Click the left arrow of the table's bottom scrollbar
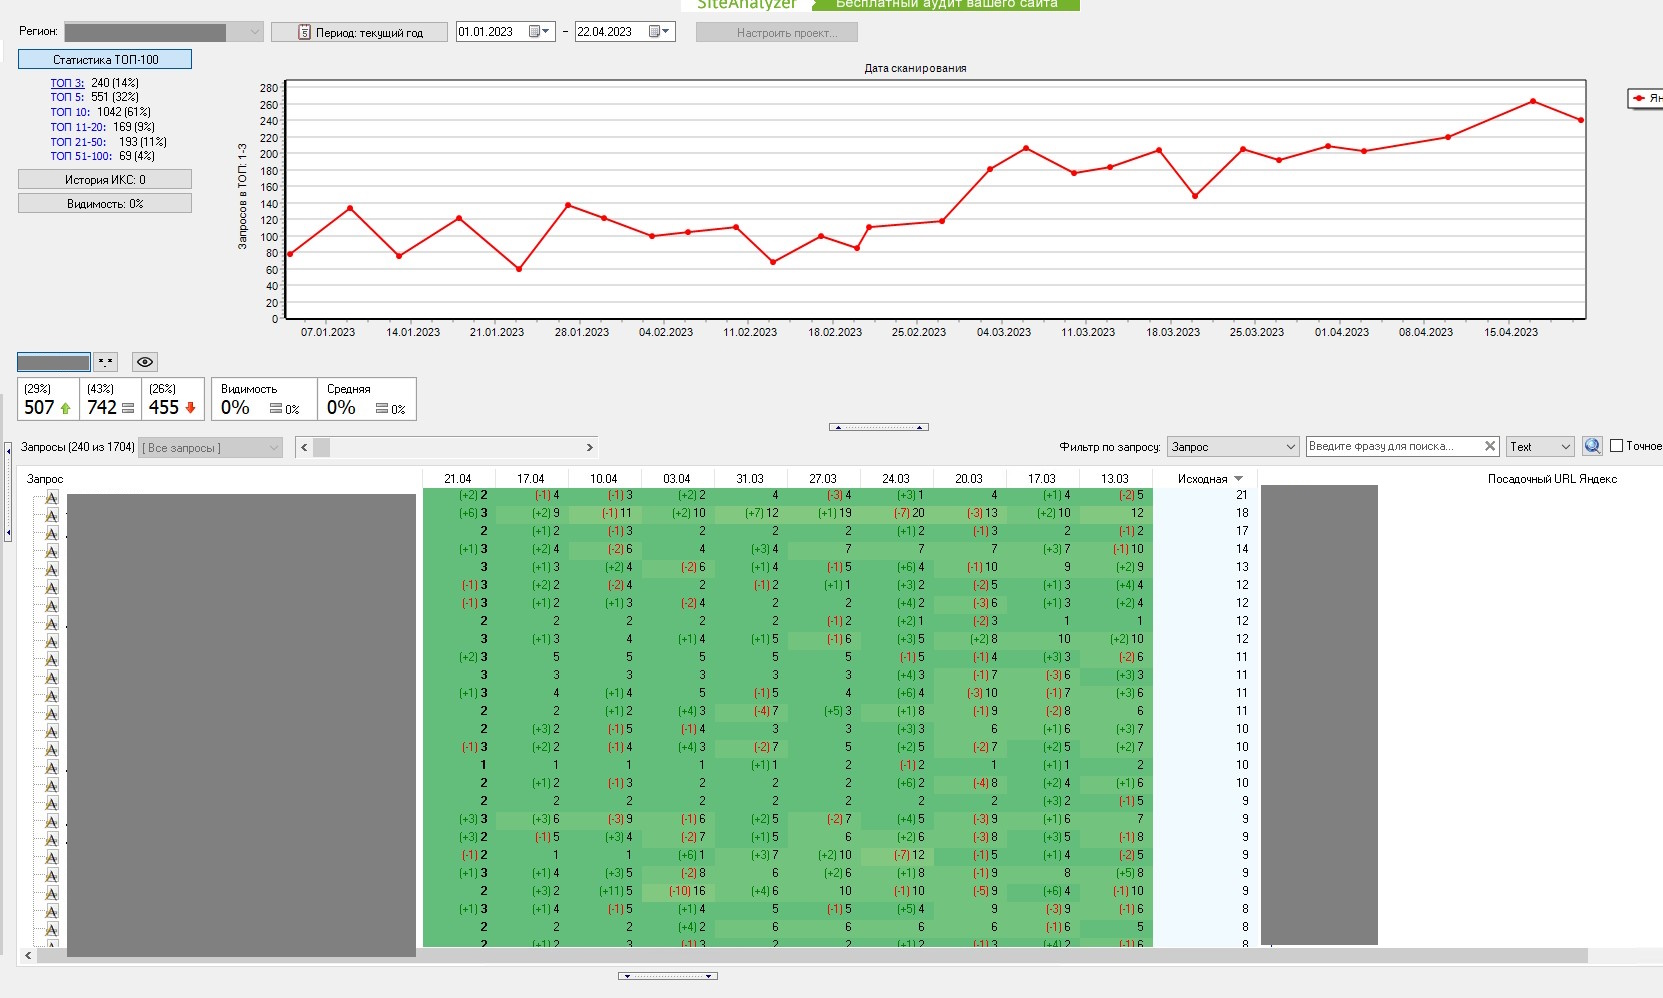 [x=28, y=956]
